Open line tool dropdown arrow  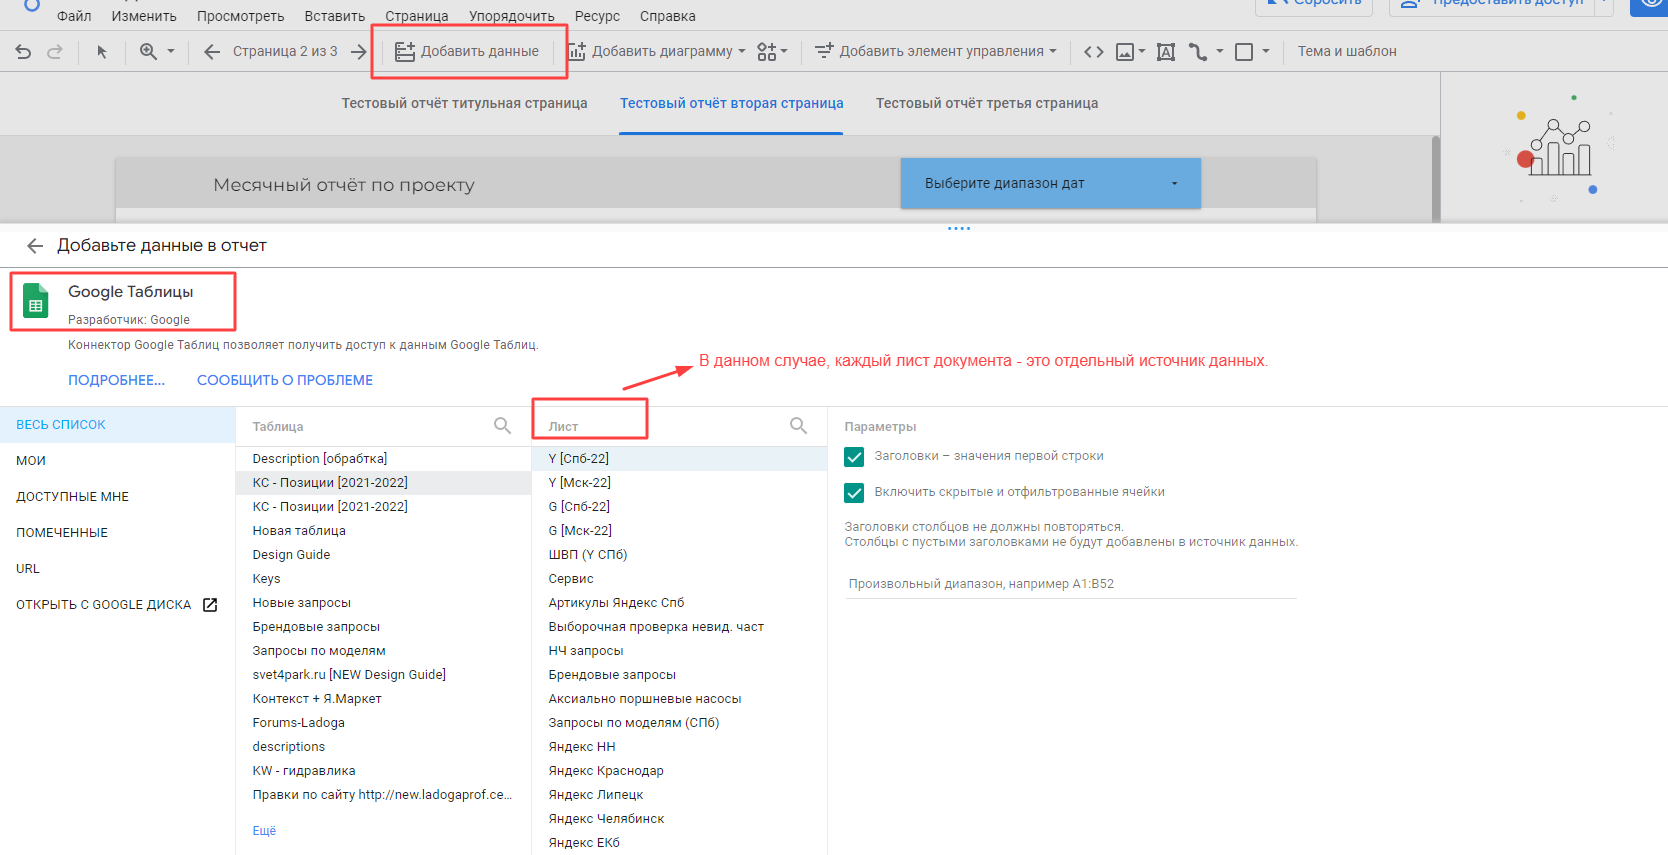tap(1220, 52)
